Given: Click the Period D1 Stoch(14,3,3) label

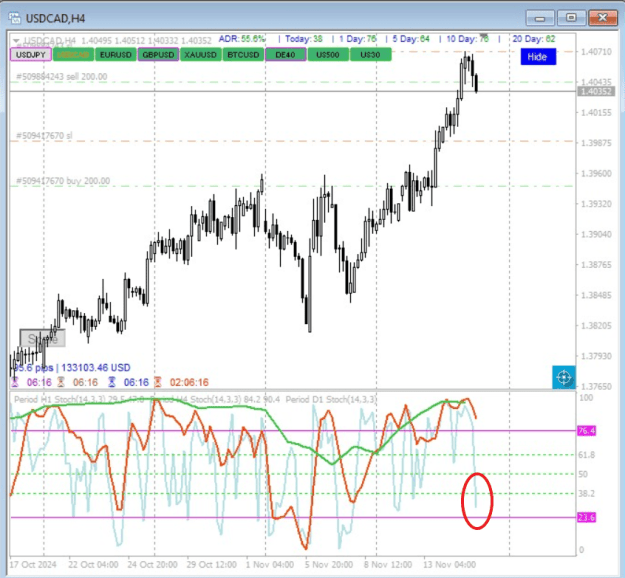Looking at the screenshot, I should pyautogui.click(x=331, y=399).
